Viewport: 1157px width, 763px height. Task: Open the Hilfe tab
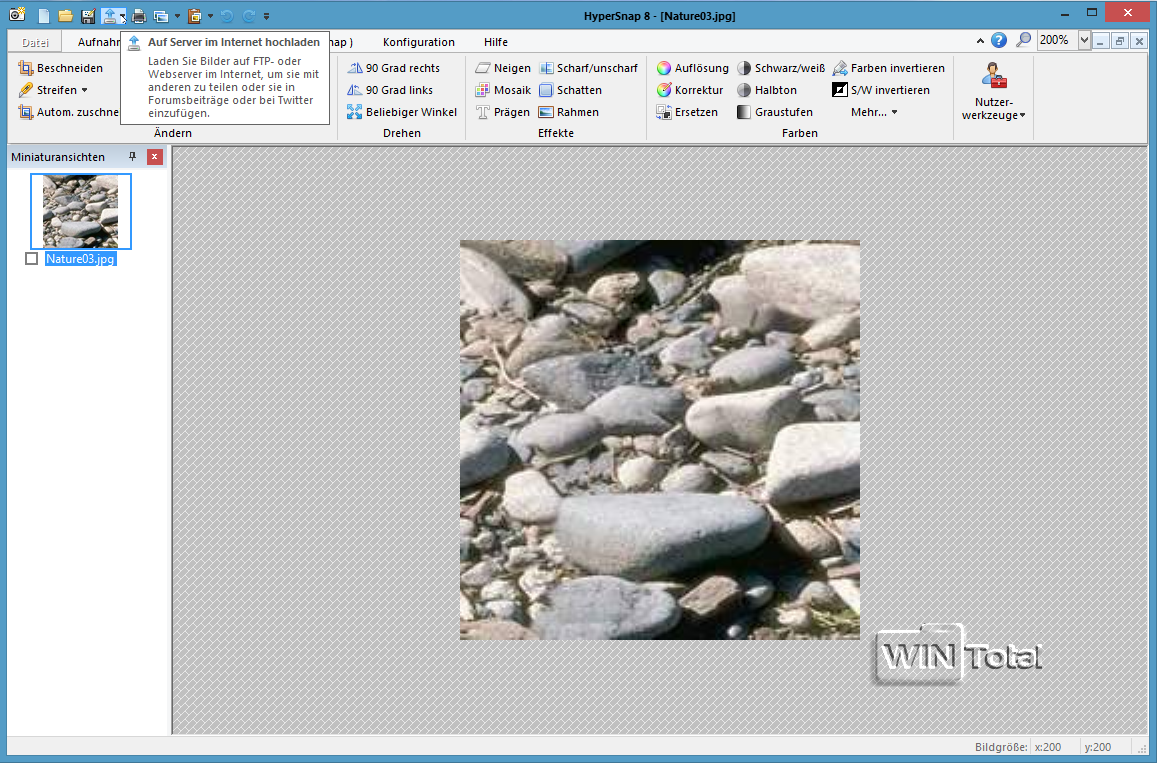[x=495, y=42]
